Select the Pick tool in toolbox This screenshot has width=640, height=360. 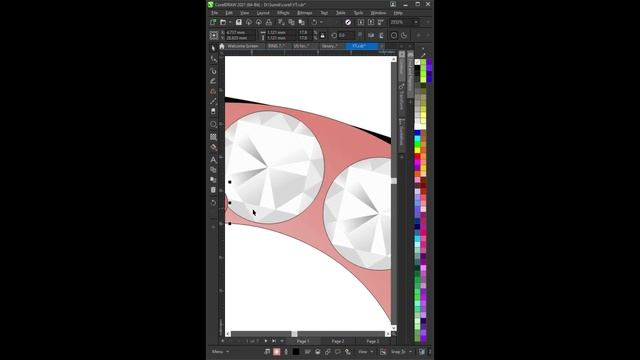(213, 49)
